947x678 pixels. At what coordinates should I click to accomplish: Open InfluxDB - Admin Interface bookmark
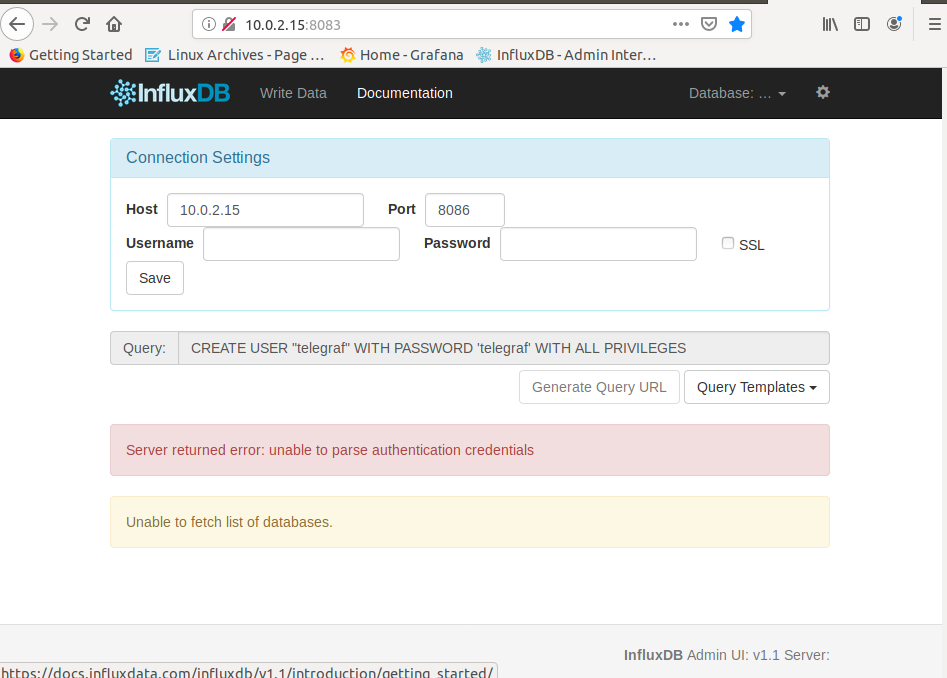(566, 55)
